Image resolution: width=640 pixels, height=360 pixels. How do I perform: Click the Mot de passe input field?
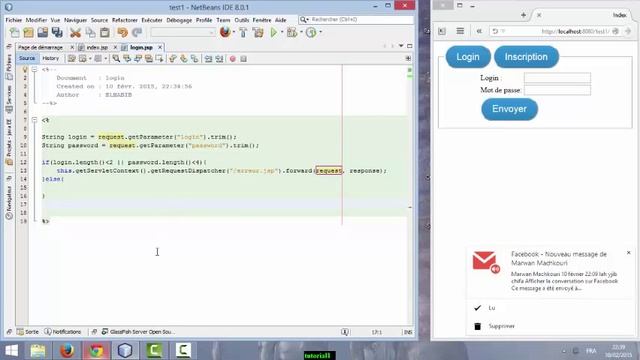557,90
